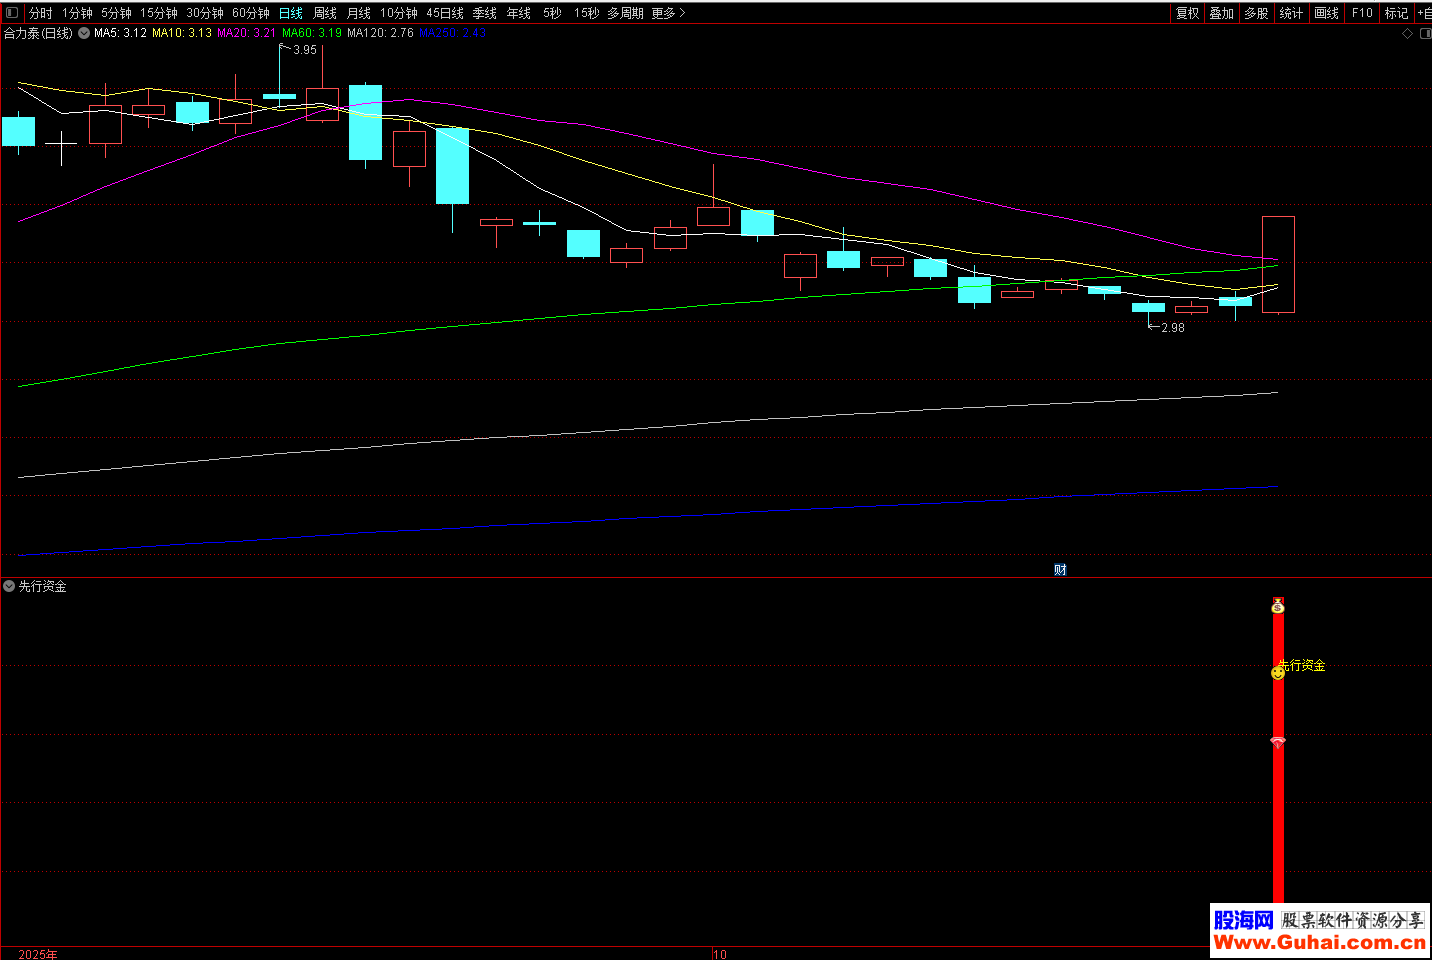Switch to the 分时 intraday tab
1432x960 pixels.
(41, 13)
